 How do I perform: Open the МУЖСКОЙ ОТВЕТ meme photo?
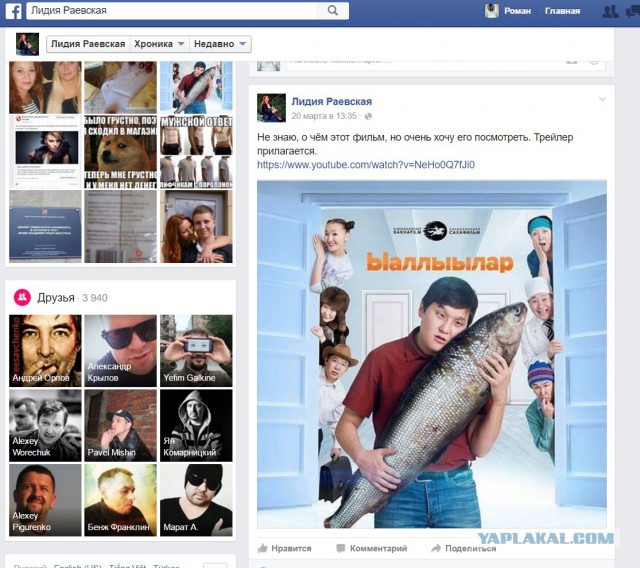pos(196,152)
